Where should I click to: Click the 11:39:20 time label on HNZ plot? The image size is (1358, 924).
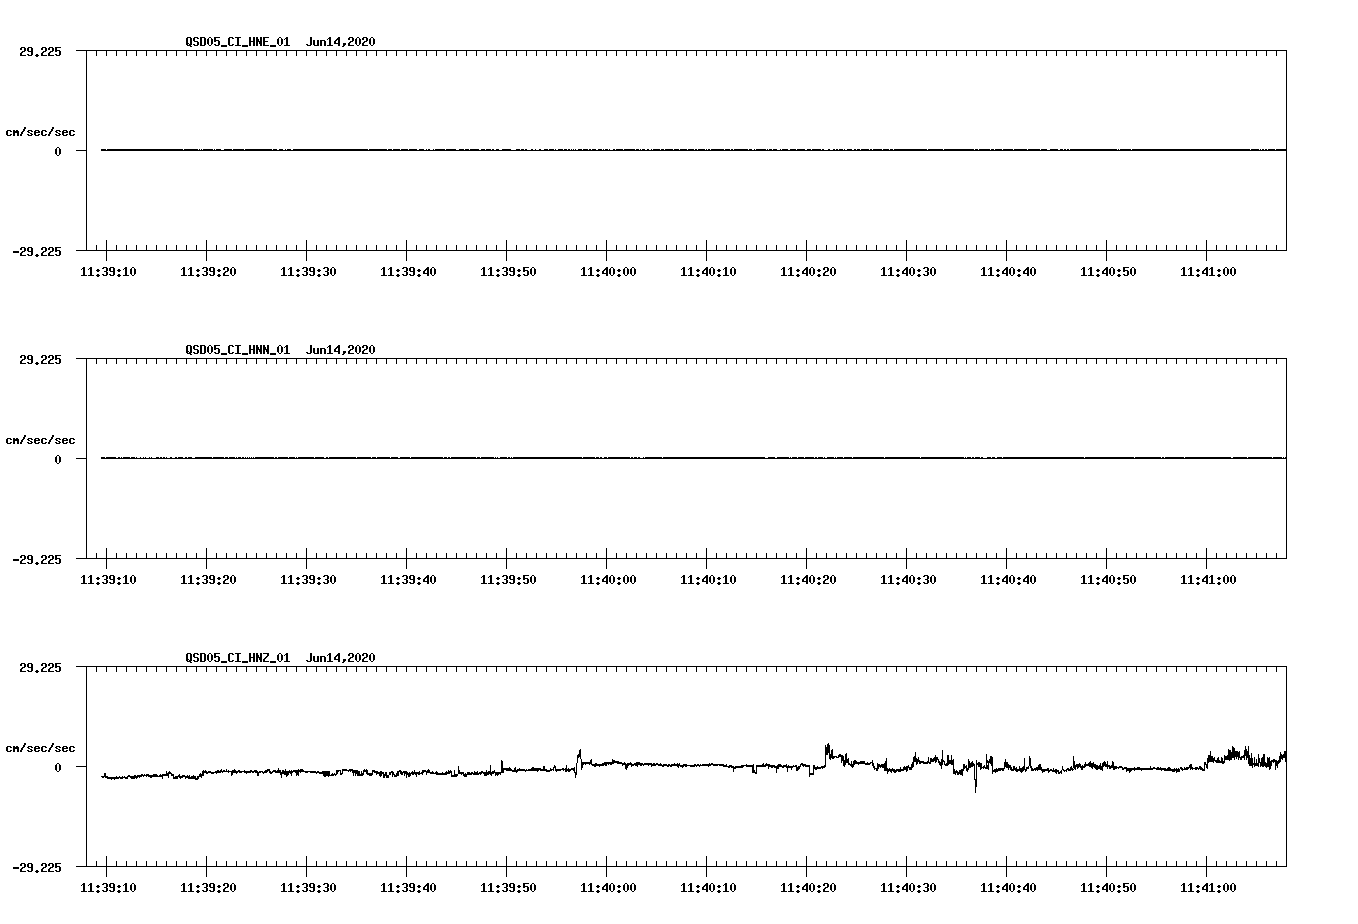(x=208, y=887)
